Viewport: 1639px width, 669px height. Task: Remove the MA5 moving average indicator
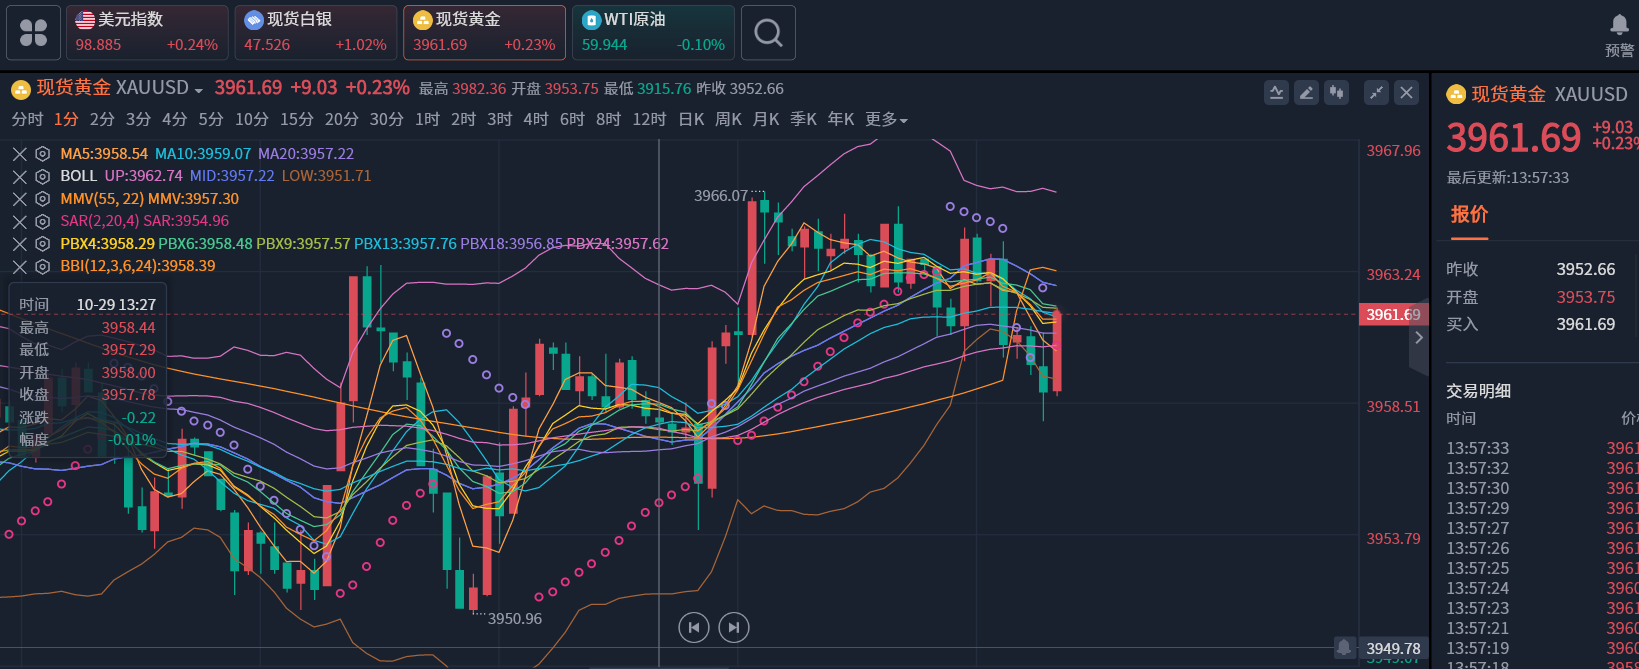click(x=19, y=154)
